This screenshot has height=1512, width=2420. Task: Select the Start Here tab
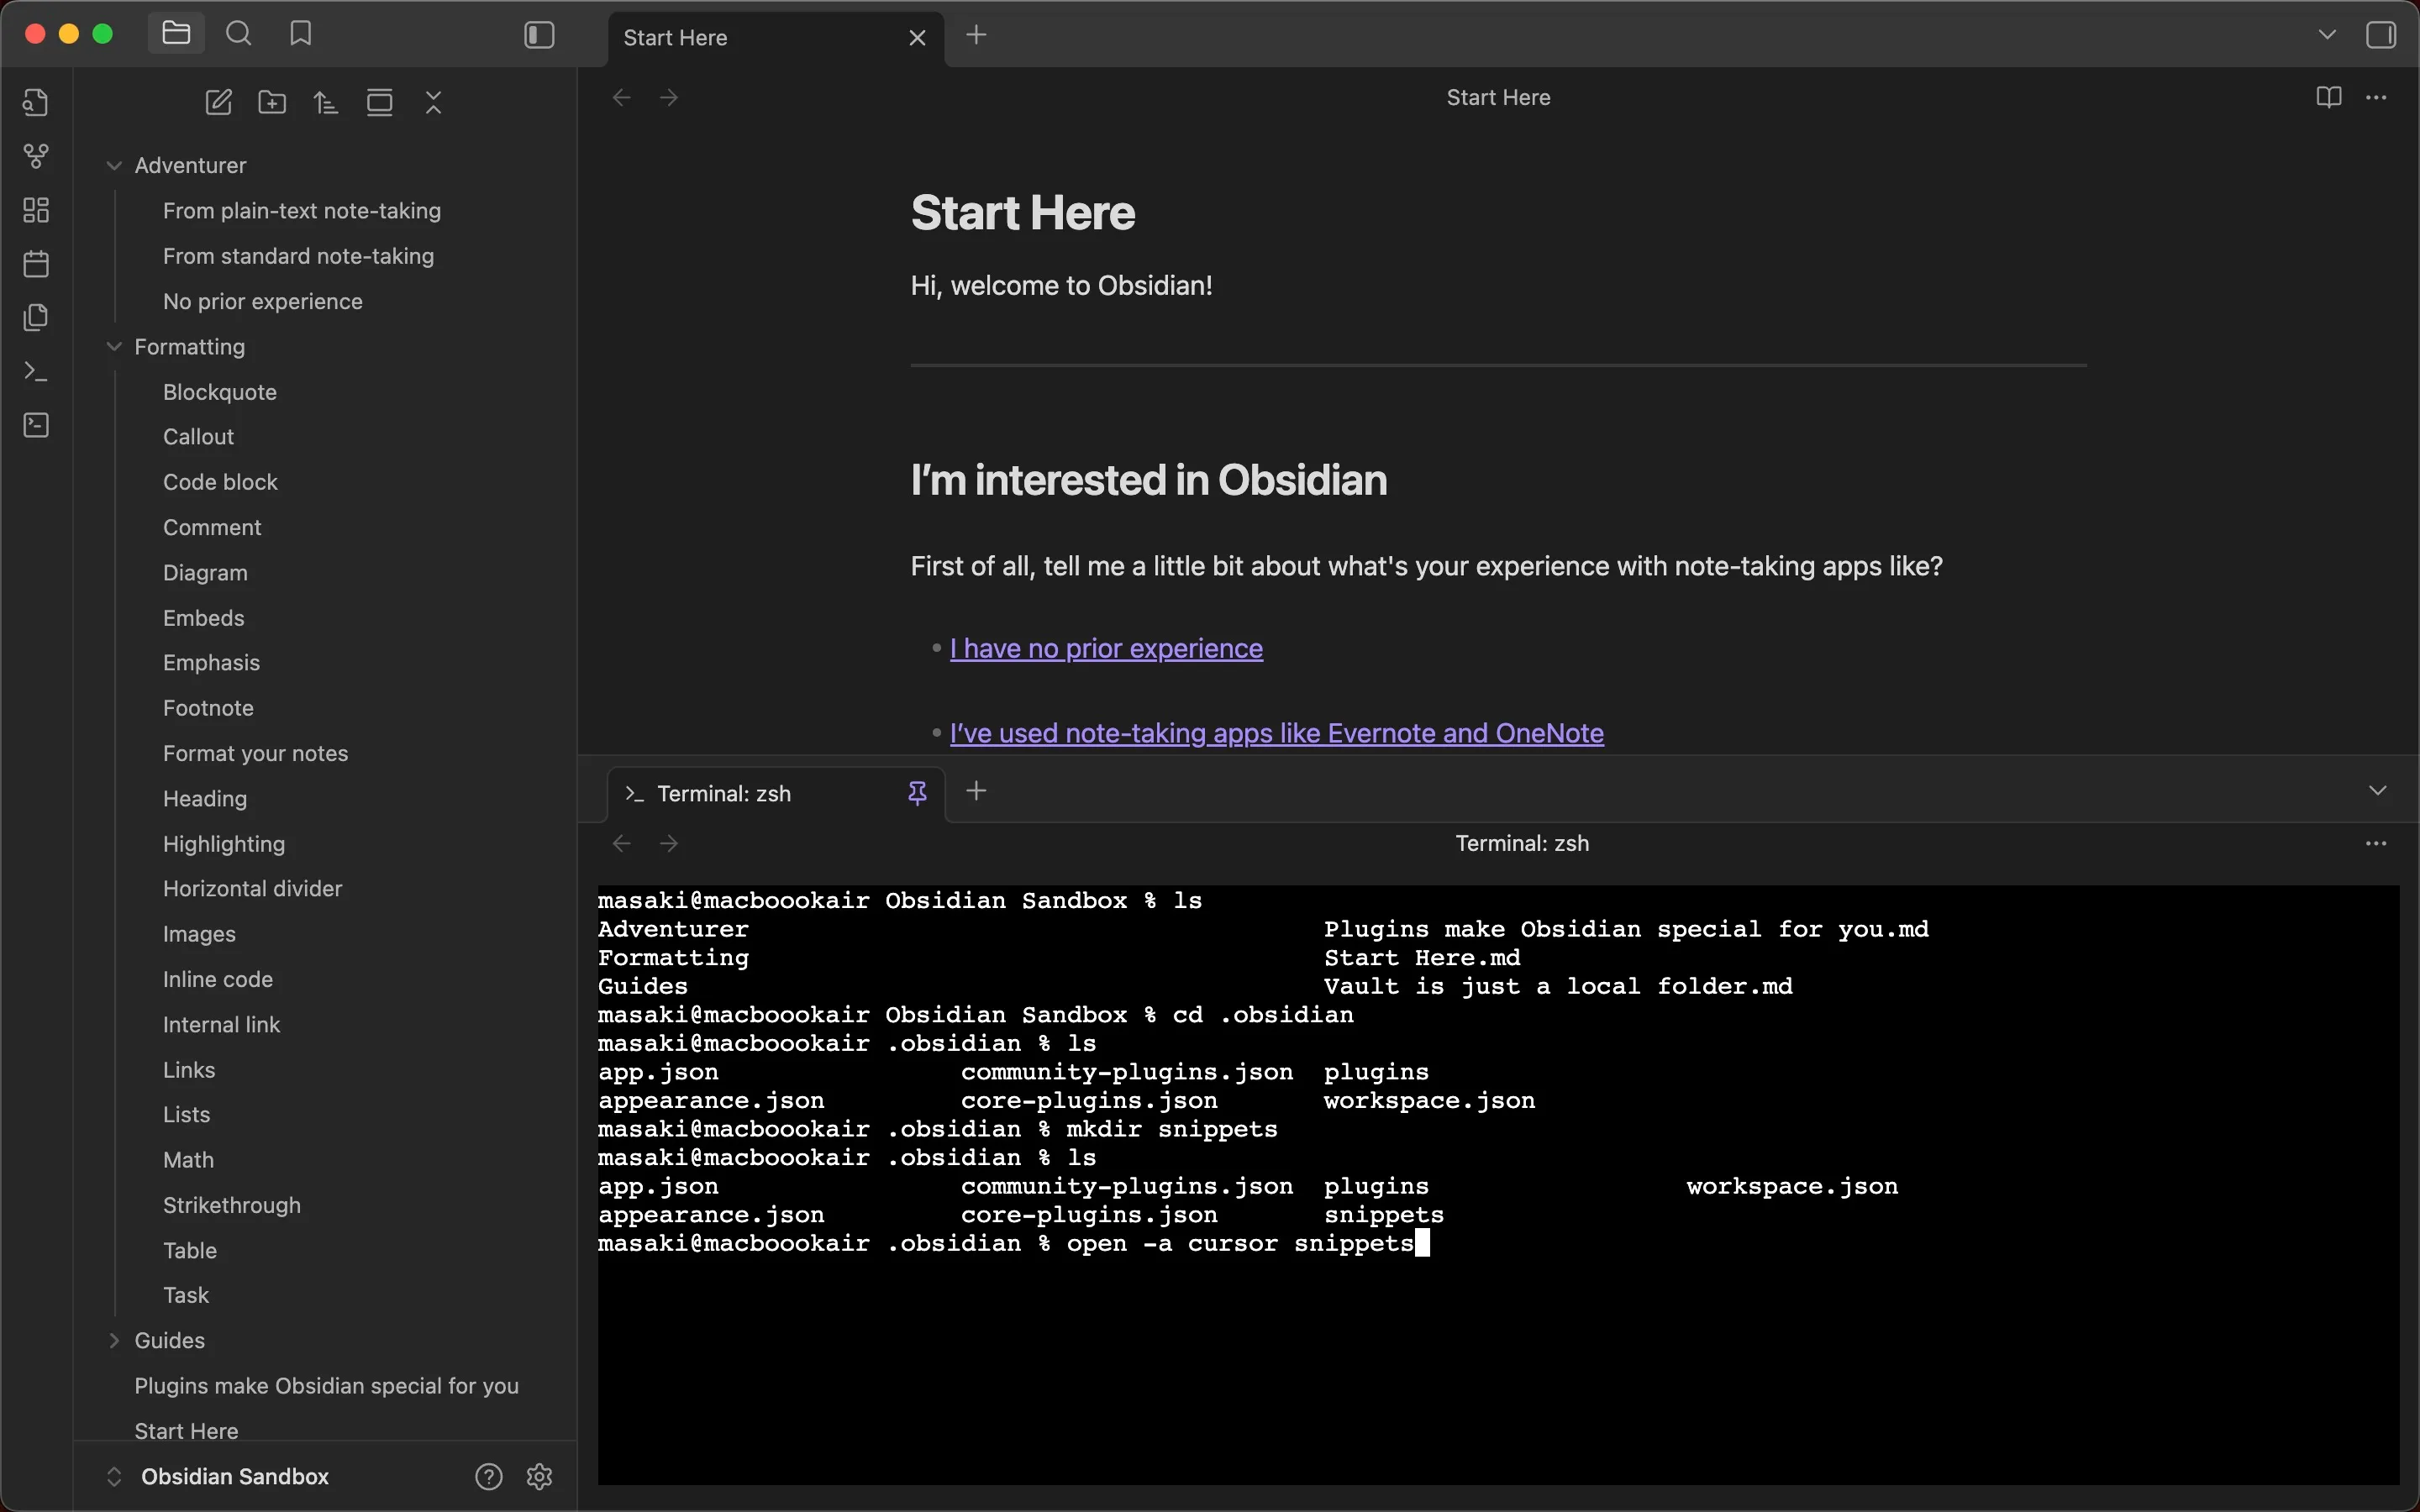tap(676, 38)
